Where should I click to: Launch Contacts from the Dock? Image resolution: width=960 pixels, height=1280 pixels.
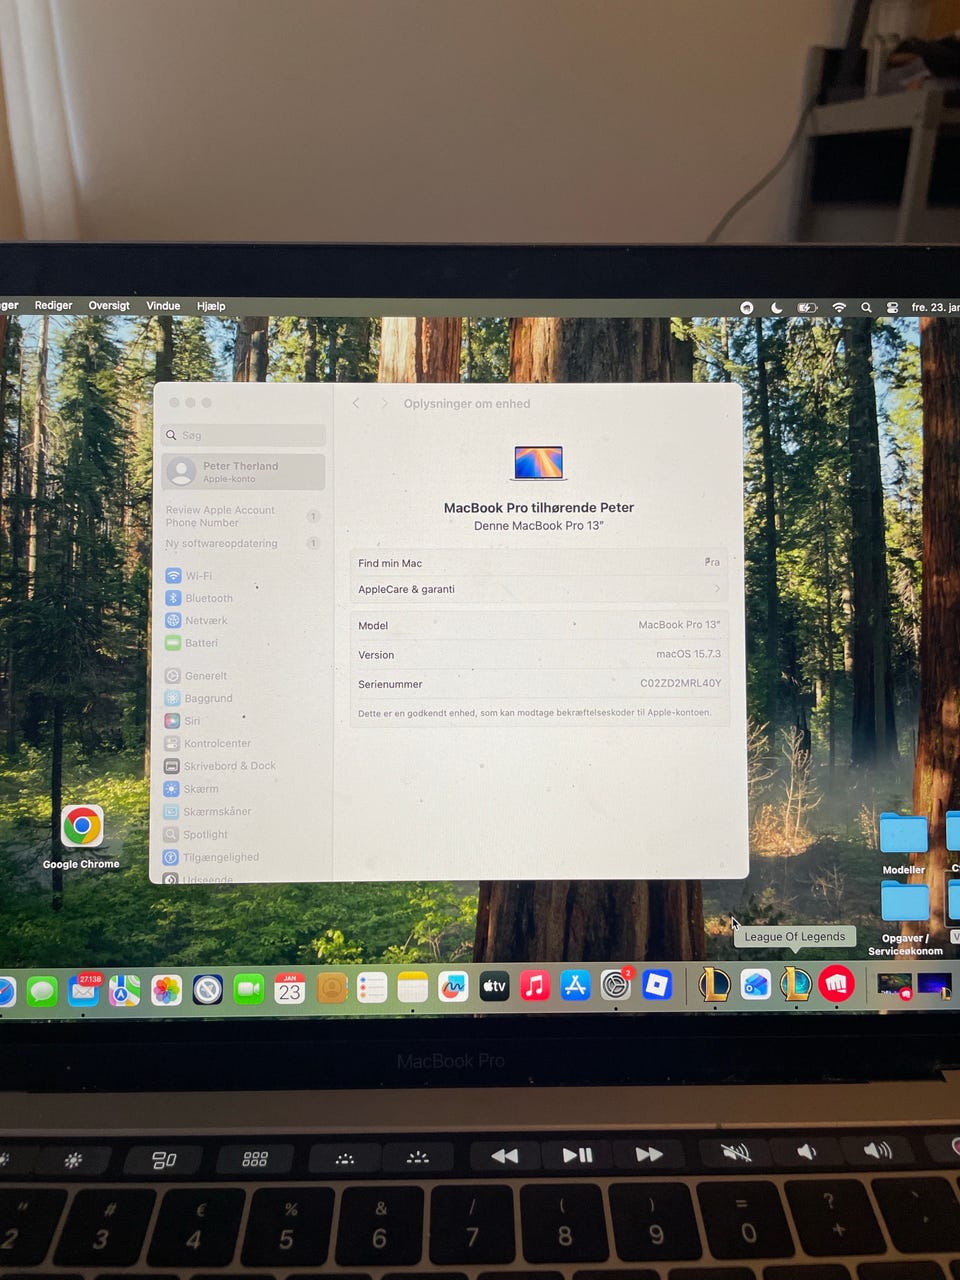click(331, 989)
